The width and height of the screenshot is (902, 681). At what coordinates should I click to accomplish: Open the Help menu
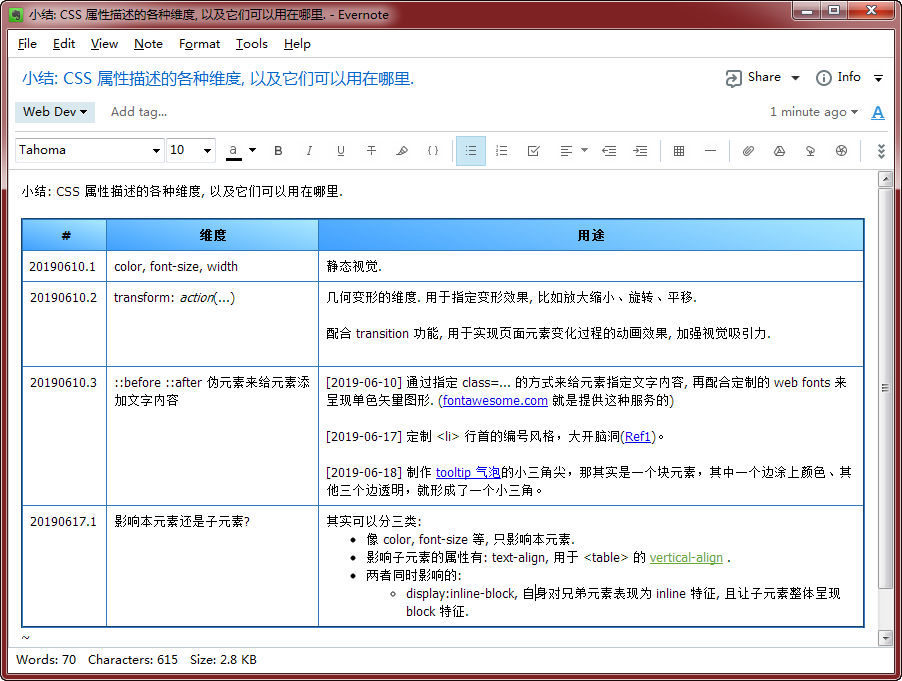(297, 44)
